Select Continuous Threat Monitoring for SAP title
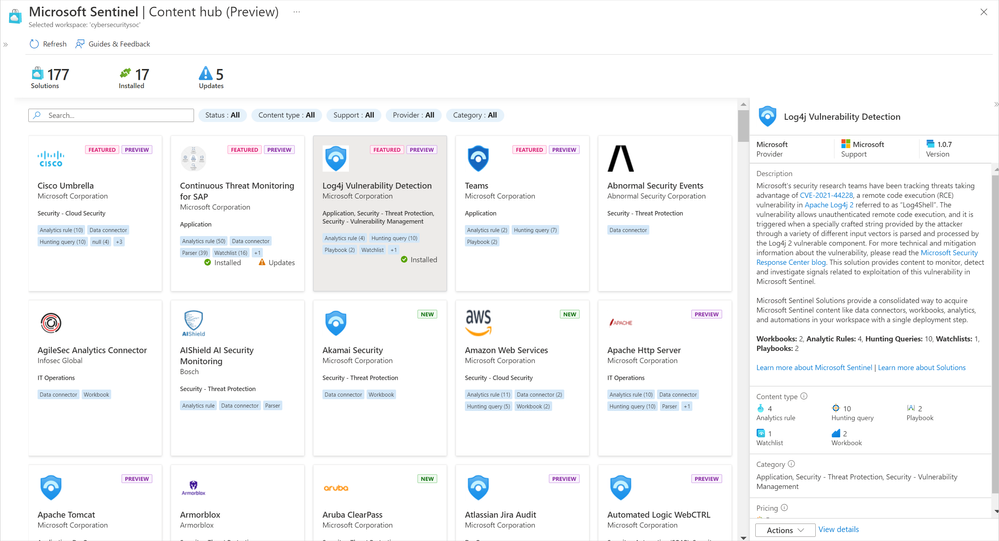Viewport: 999px width, 541px height. click(237, 191)
